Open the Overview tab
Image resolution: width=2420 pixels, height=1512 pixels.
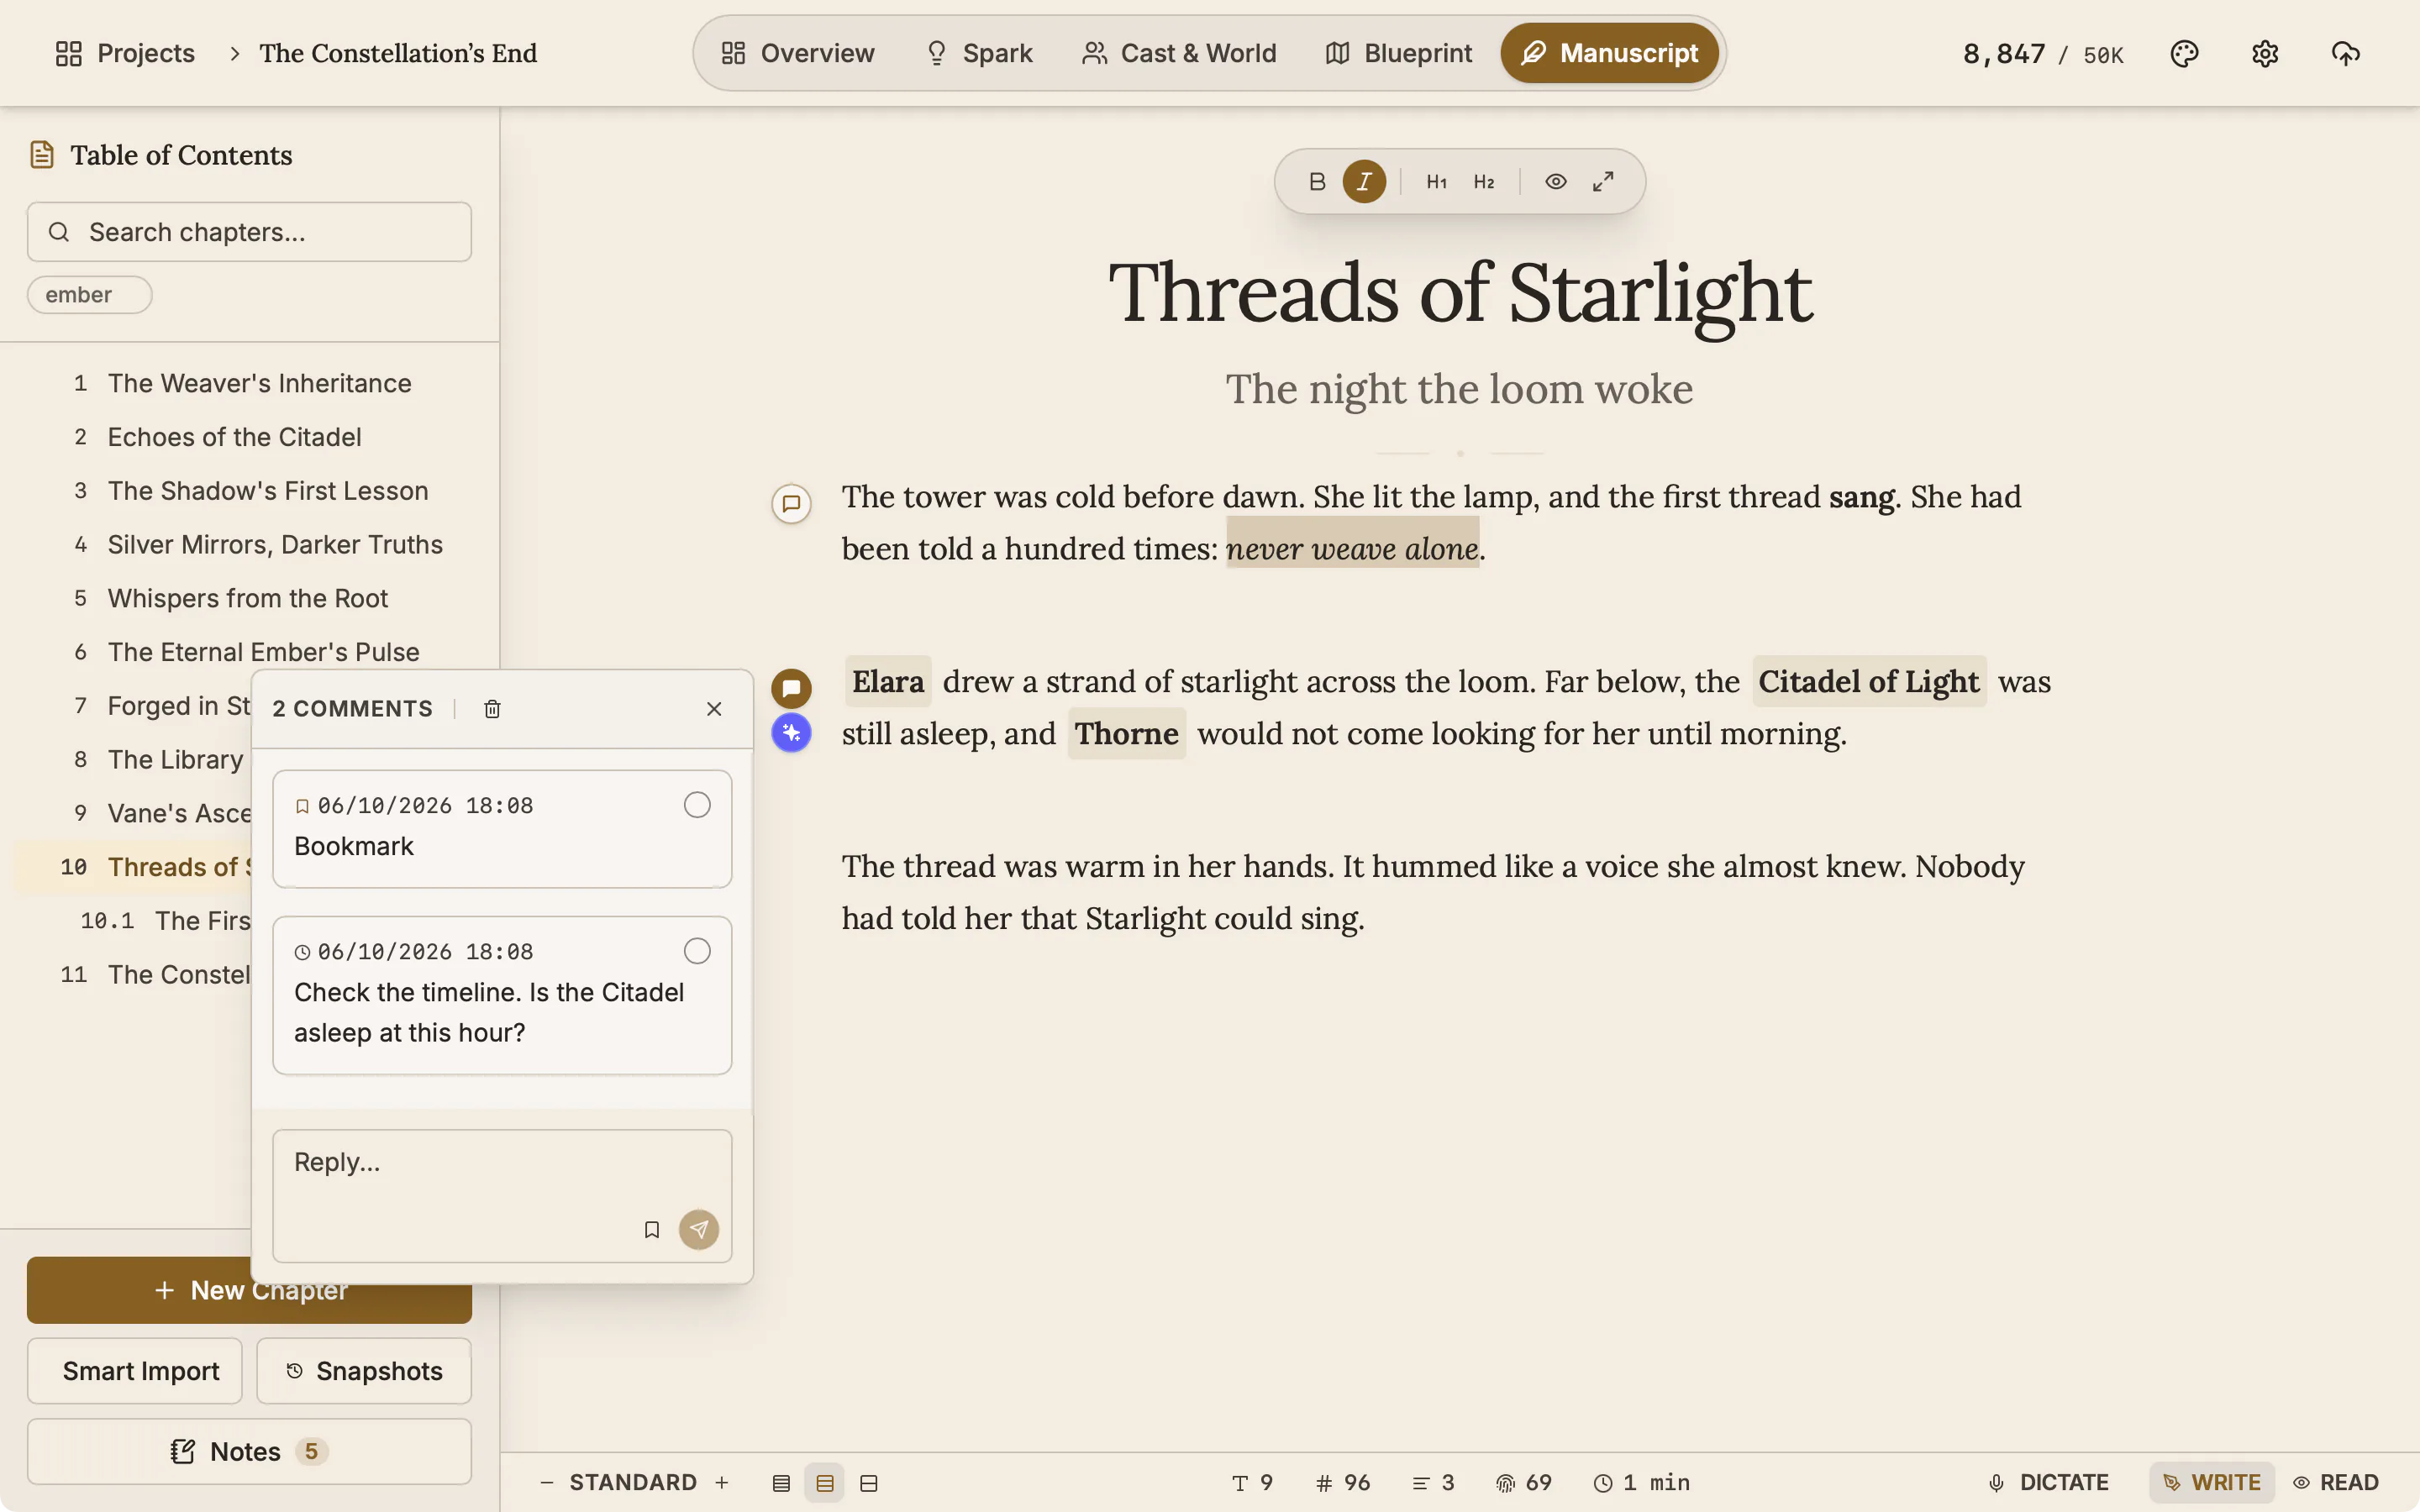click(797, 53)
